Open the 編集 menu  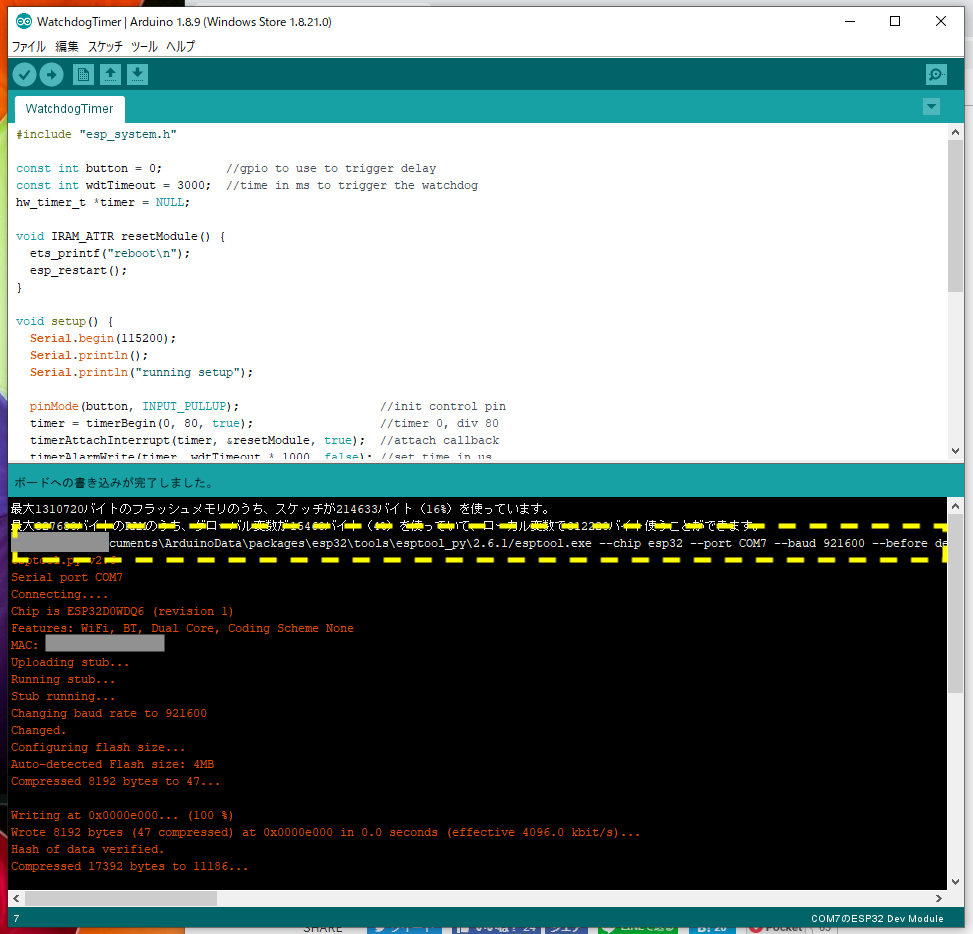pos(66,47)
